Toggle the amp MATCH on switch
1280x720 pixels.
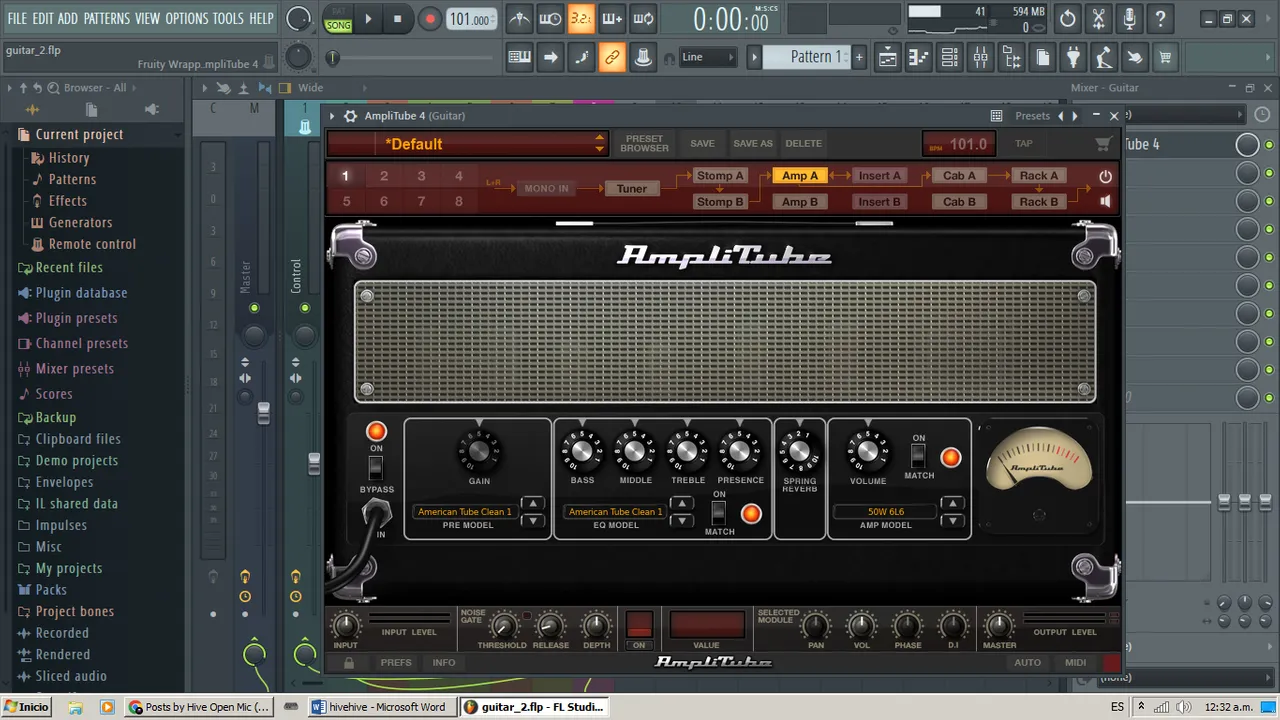[917, 456]
